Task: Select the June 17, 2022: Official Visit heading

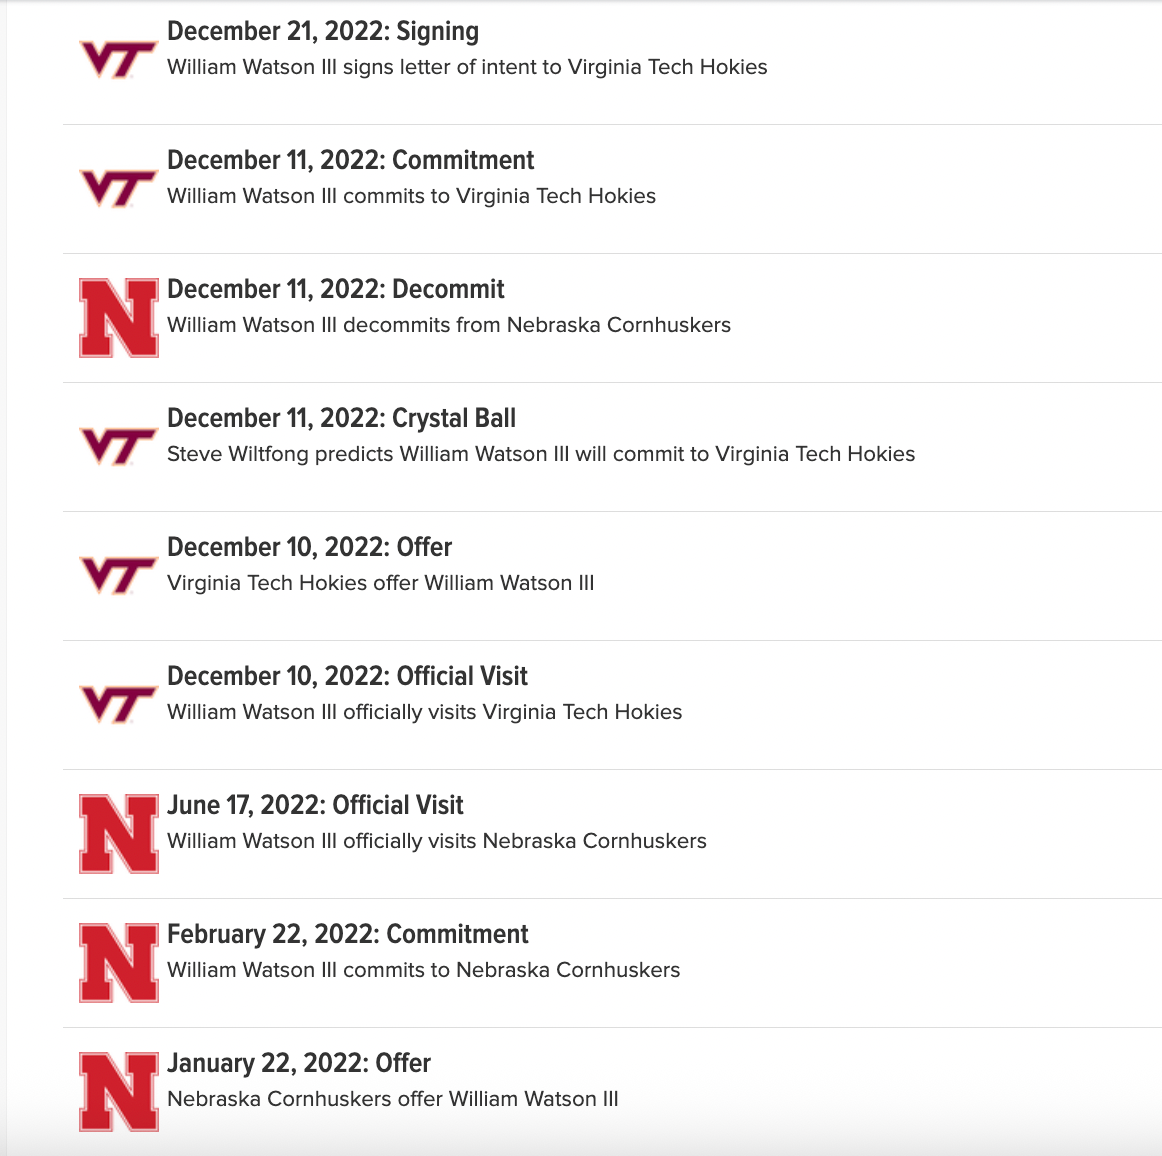Action: [315, 805]
